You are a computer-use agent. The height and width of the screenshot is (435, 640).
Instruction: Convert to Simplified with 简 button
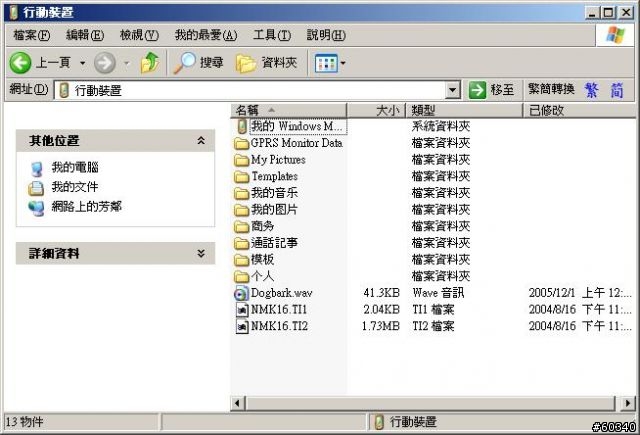pyautogui.click(x=617, y=90)
